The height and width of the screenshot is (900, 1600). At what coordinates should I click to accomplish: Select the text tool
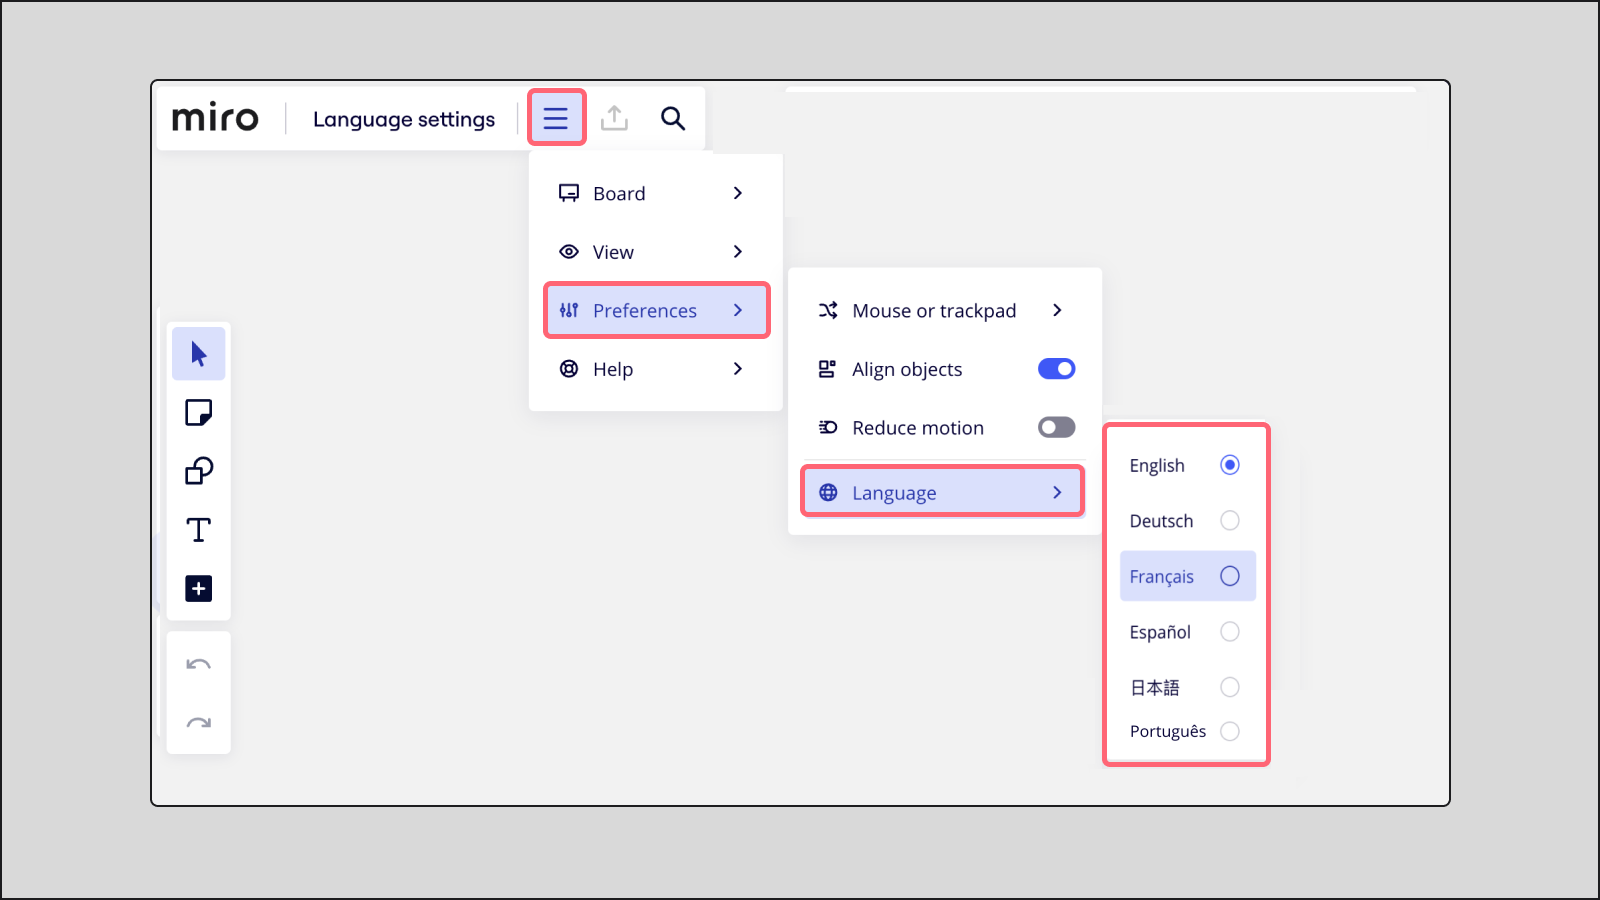pyautogui.click(x=198, y=530)
